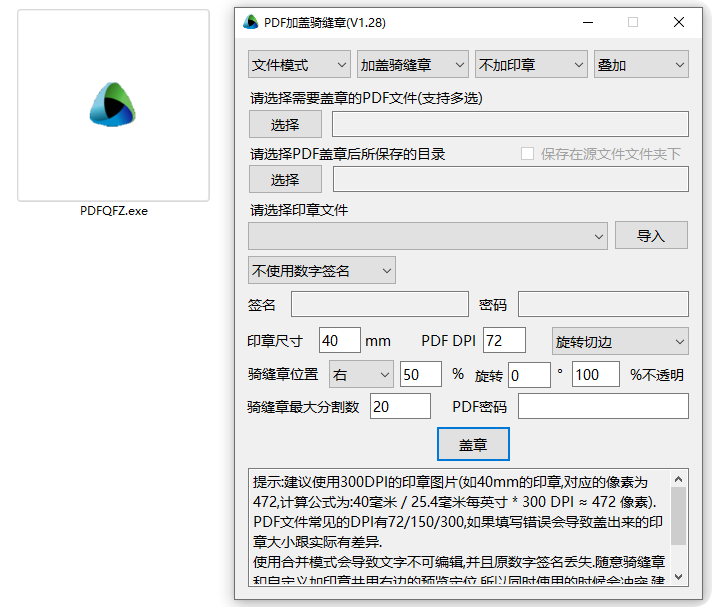Screen dimensions: 712x607
Task: Open the 骑缝章位置 dropdown showing 右
Action: coord(361,374)
